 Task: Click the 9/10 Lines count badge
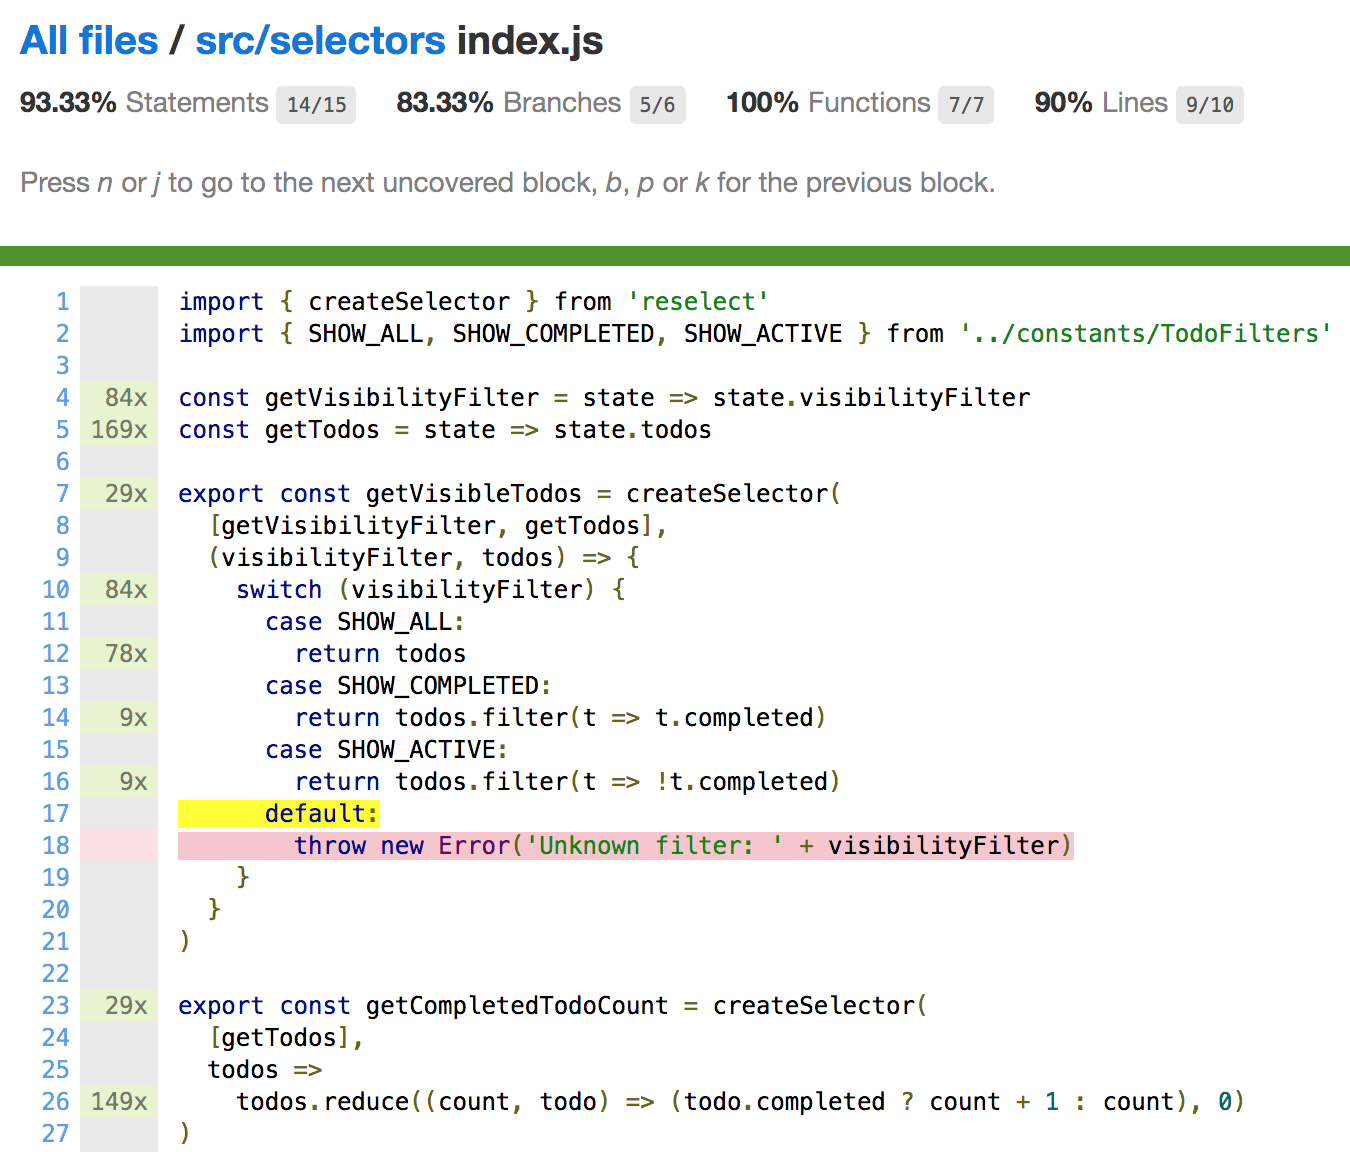1209,104
